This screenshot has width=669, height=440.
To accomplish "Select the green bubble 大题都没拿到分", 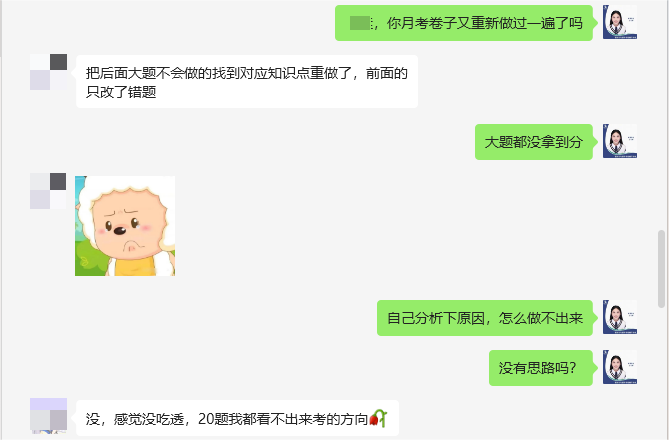I will coord(534,142).
